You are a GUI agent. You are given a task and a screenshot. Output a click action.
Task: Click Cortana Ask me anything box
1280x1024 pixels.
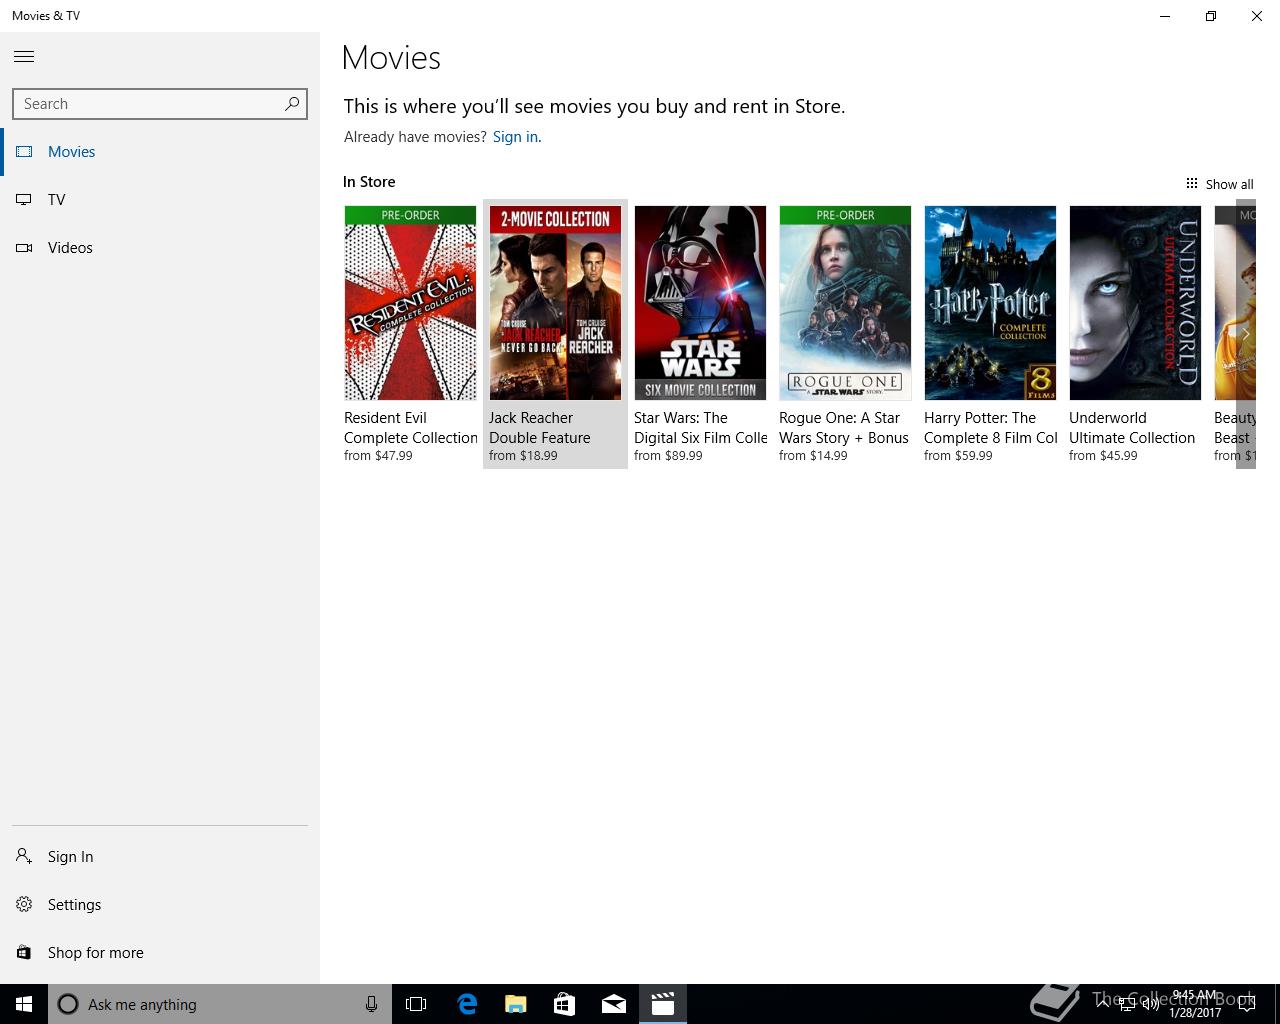point(220,1004)
